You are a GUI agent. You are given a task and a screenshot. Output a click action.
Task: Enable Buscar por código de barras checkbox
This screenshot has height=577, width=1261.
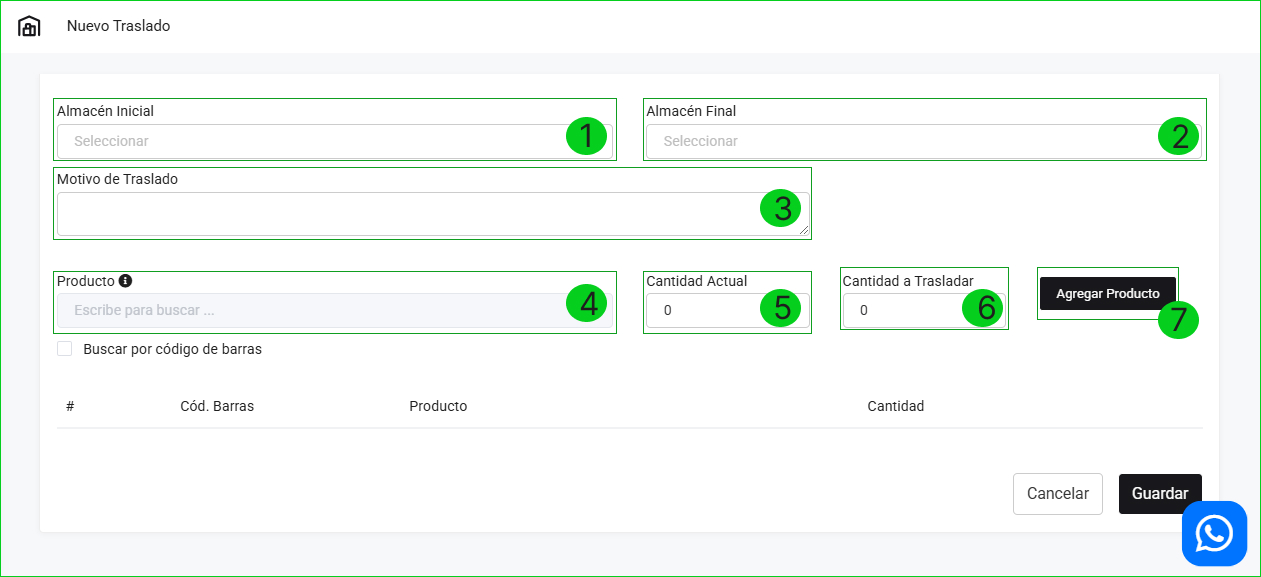point(65,349)
